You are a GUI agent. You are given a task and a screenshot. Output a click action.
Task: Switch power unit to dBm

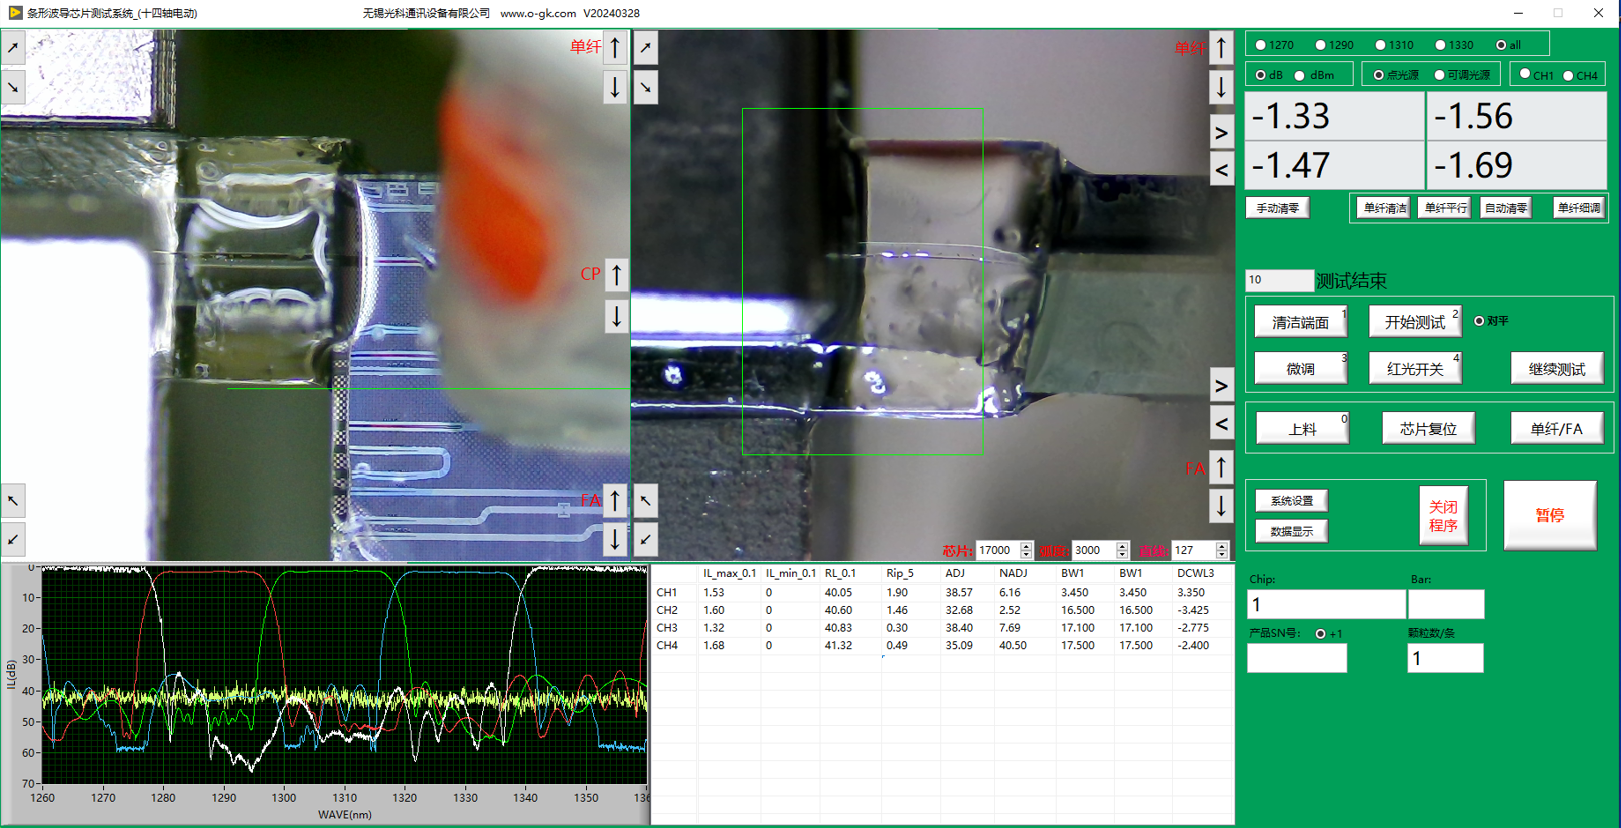[x=1300, y=76]
